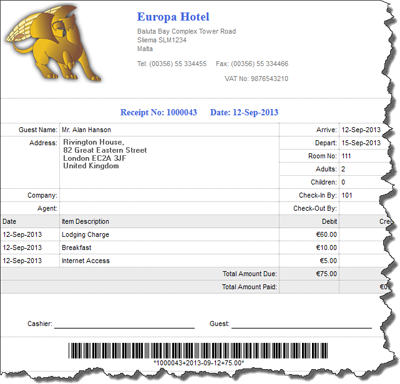Click the Item Description column header
Viewport: 400px width, 384px height.
tap(85, 221)
